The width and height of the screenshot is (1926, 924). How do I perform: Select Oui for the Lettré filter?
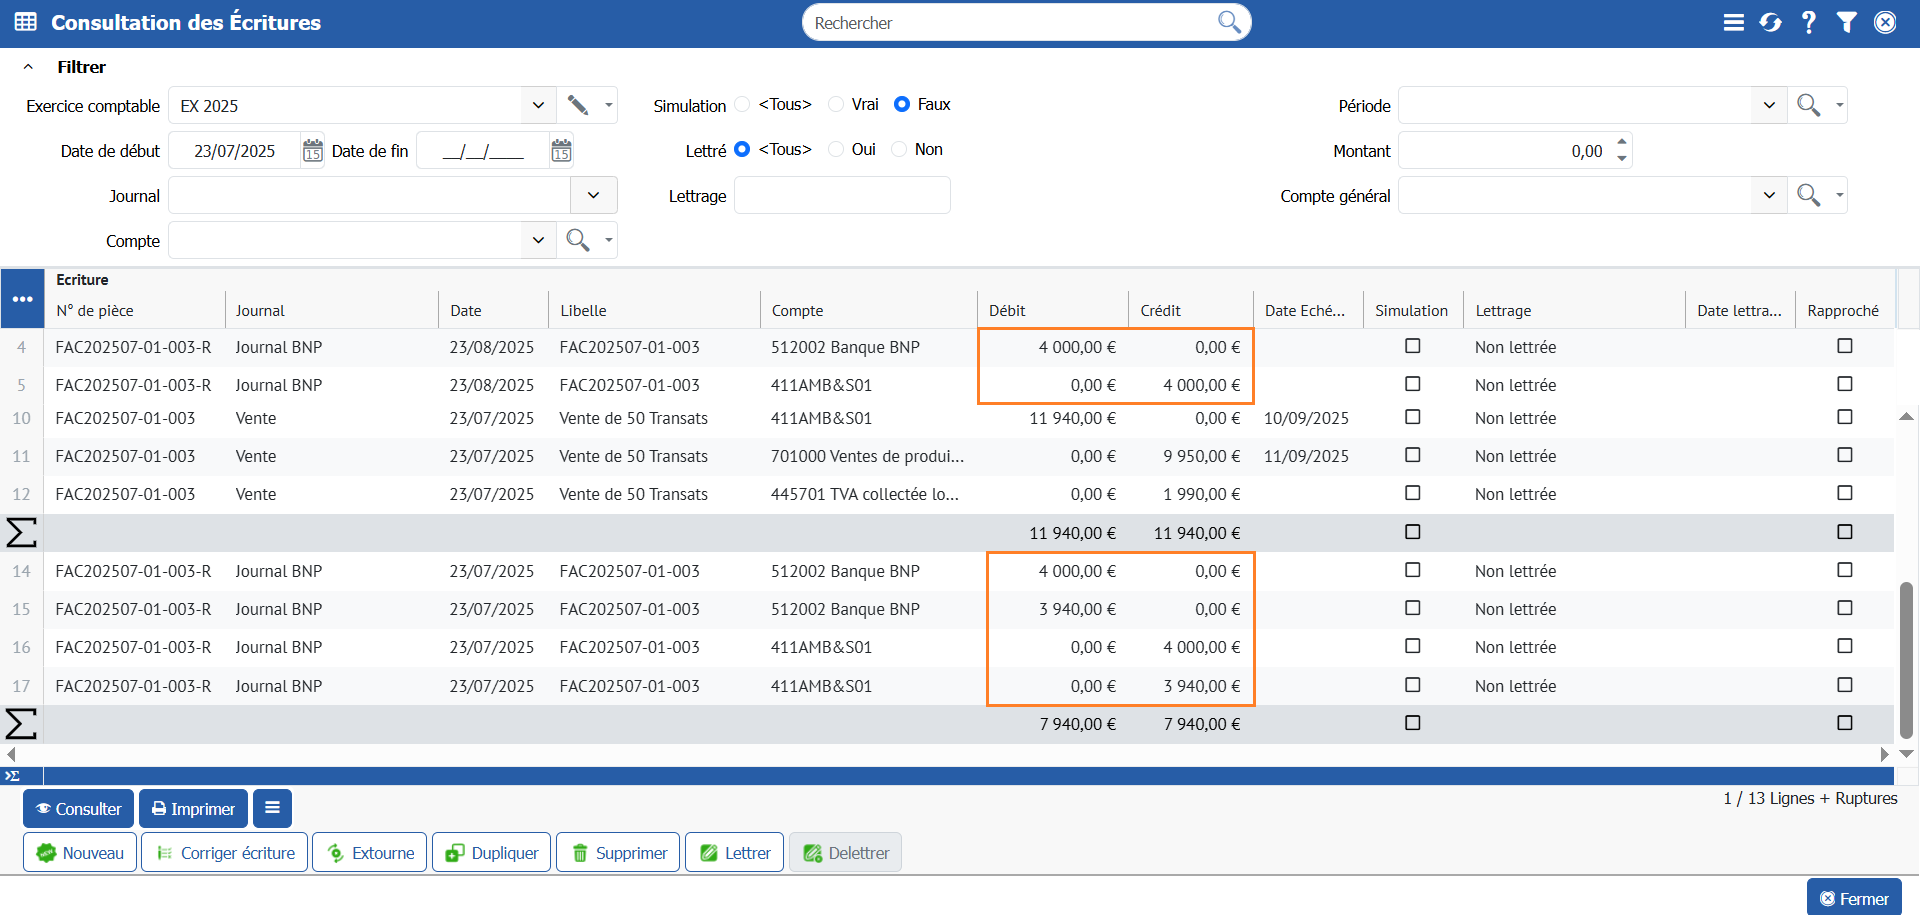(837, 150)
